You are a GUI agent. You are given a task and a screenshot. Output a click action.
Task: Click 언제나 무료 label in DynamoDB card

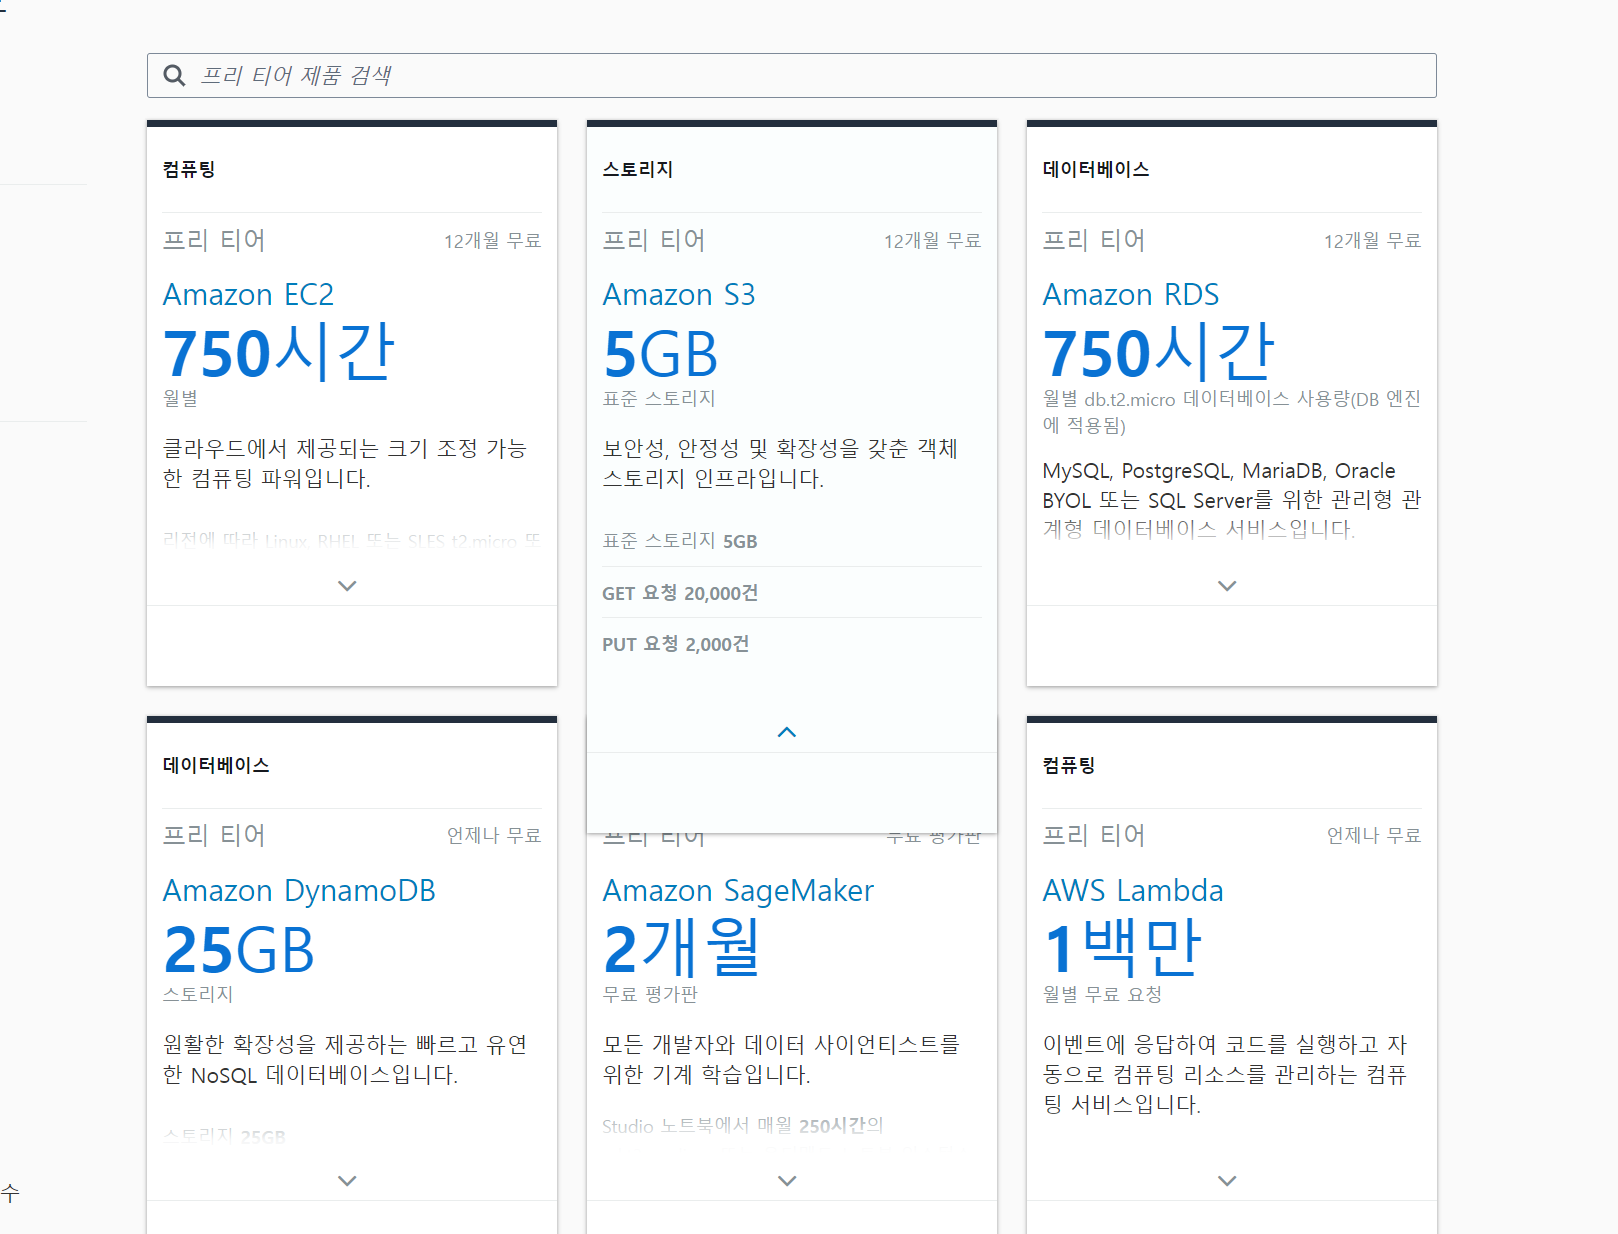[x=494, y=836]
